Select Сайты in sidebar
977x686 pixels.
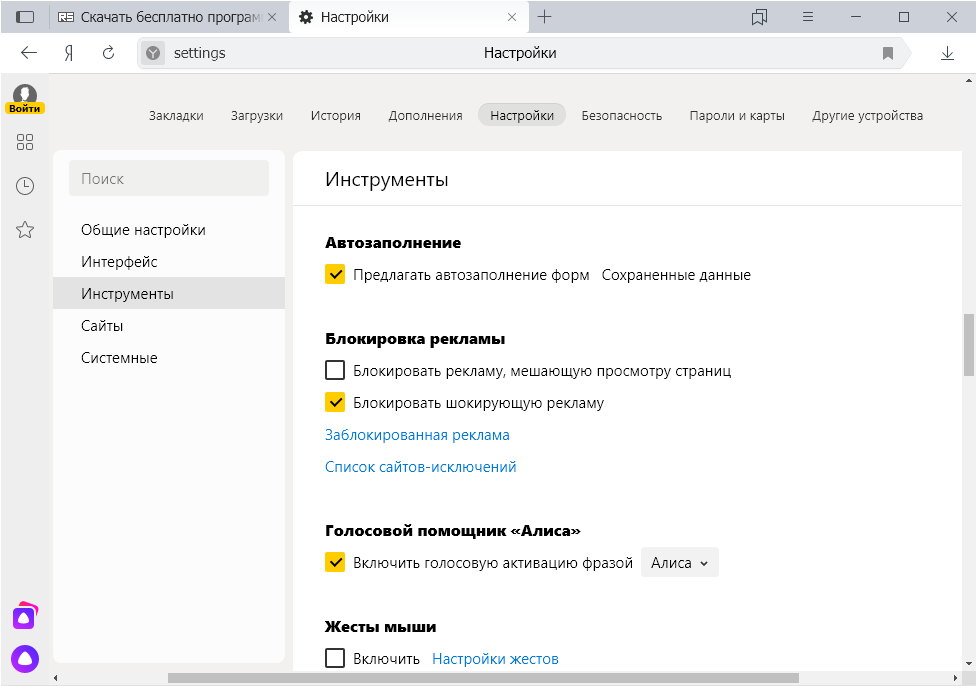[x=169, y=326]
